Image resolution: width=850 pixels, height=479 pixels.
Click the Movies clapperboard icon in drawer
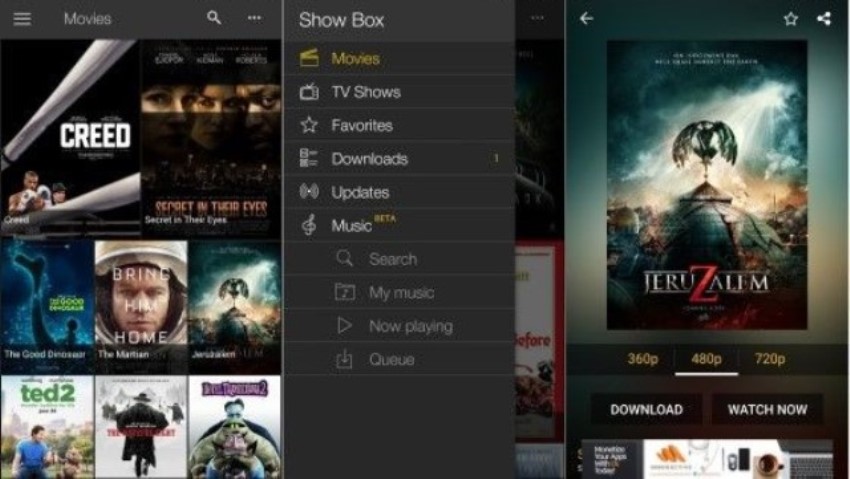309,58
